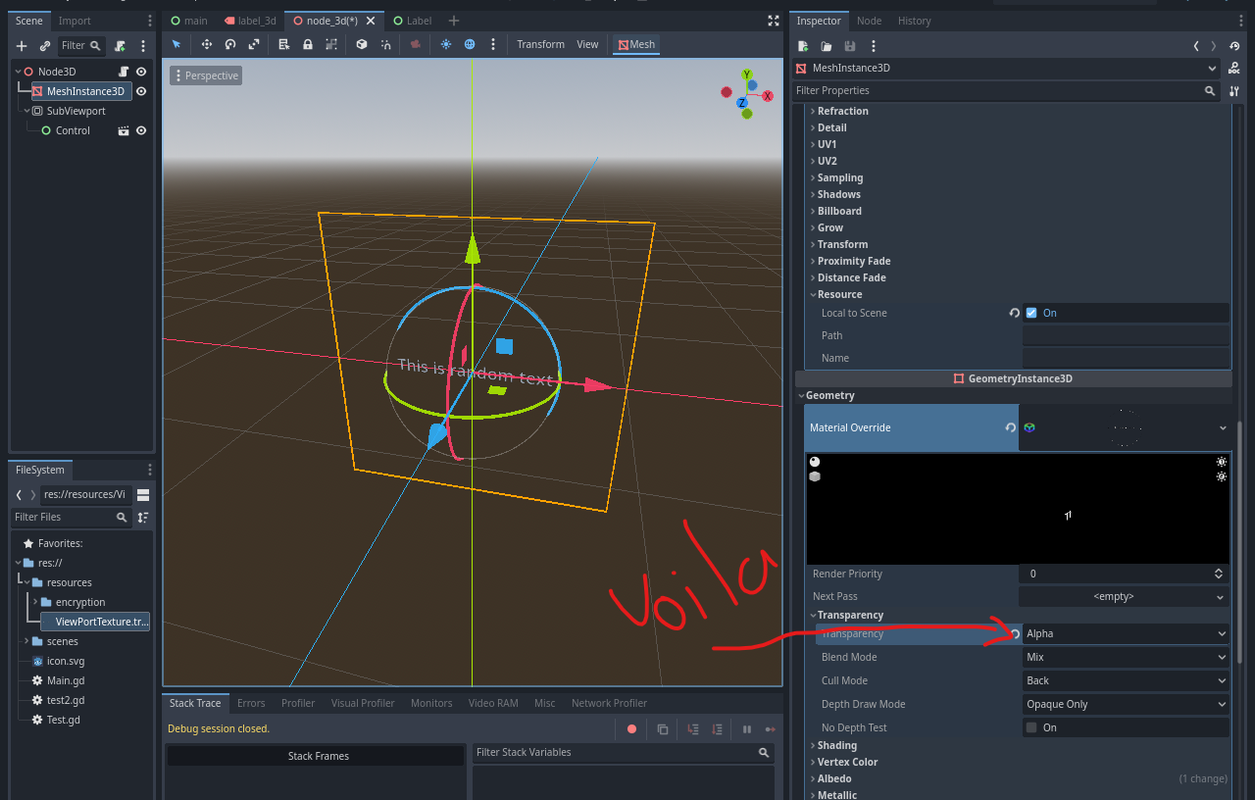Collapse the Geometry section
This screenshot has width=1255, height=800.
828,396
